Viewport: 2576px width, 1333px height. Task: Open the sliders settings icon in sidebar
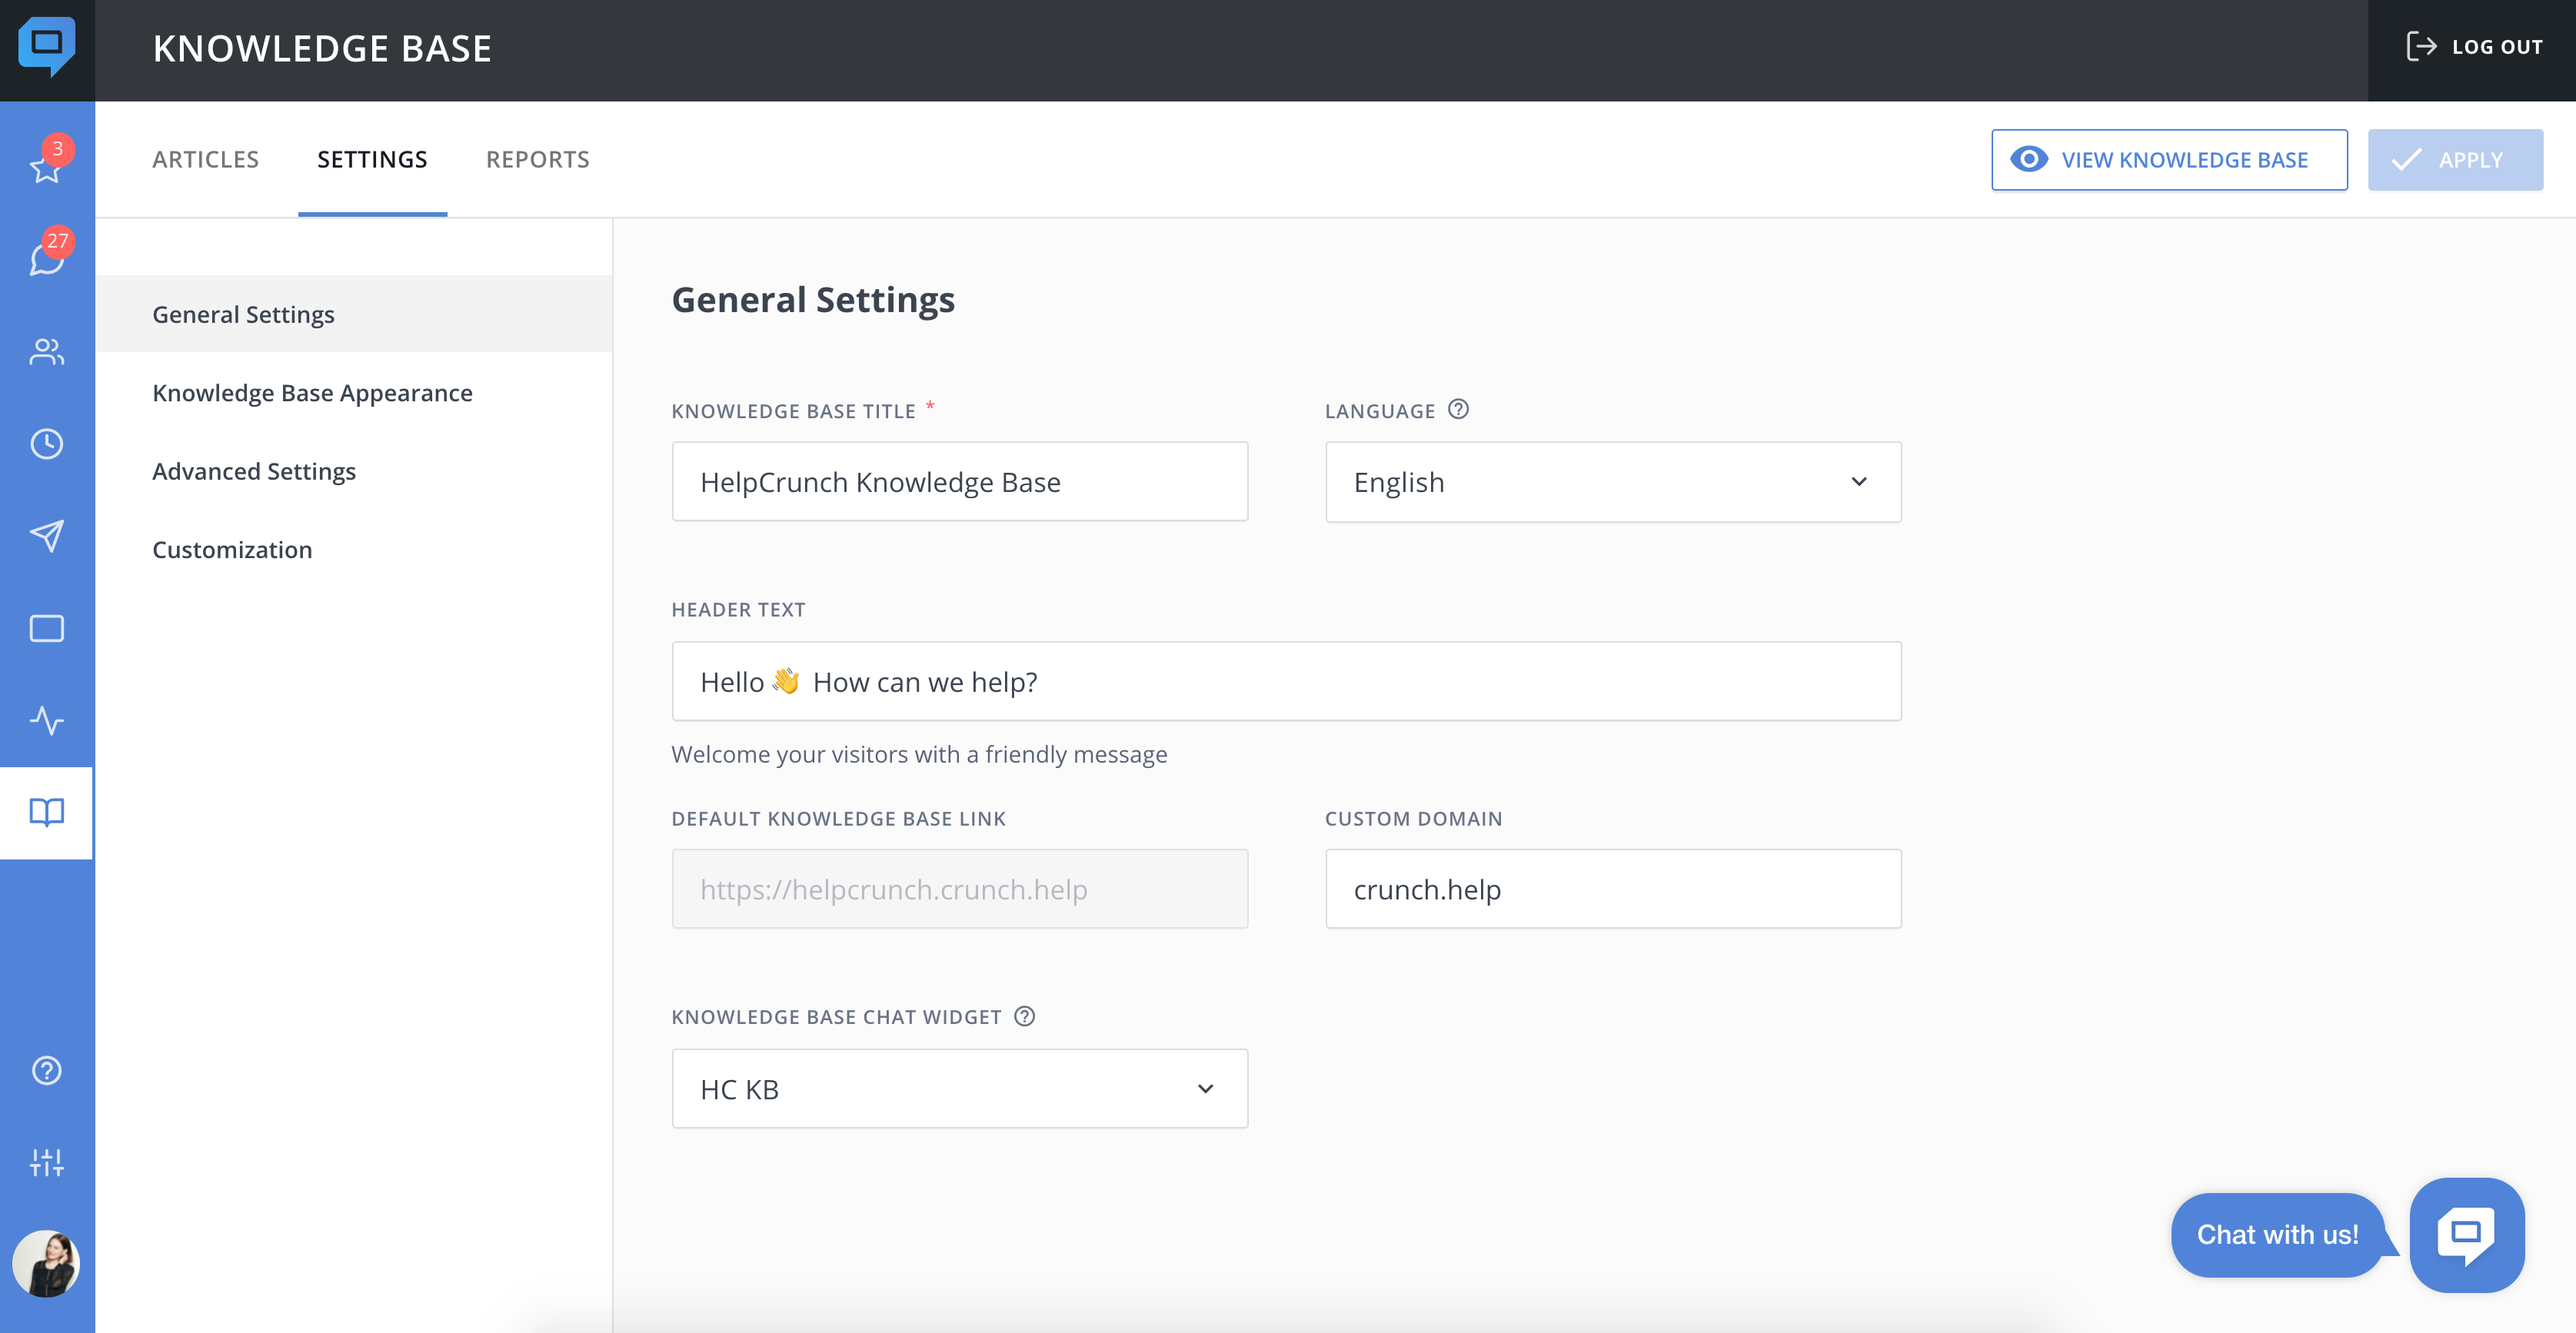[47, 1162]
